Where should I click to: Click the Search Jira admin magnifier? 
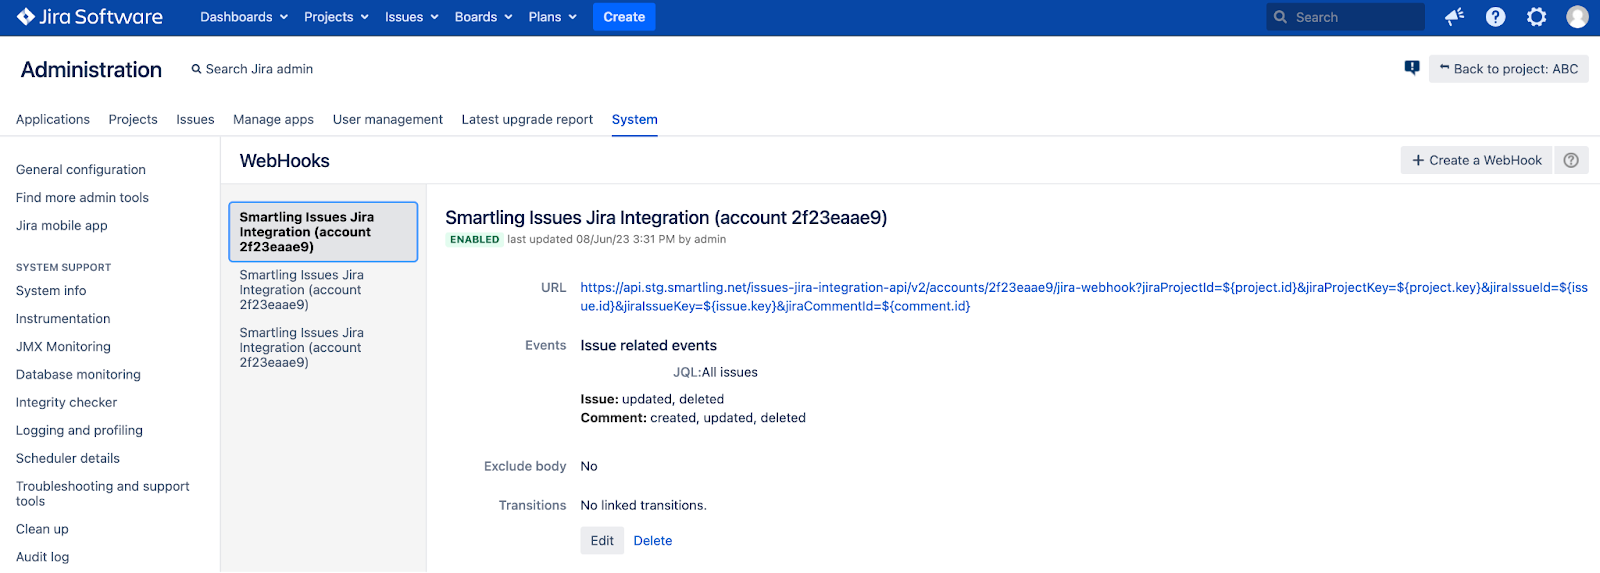pos(197,69)
